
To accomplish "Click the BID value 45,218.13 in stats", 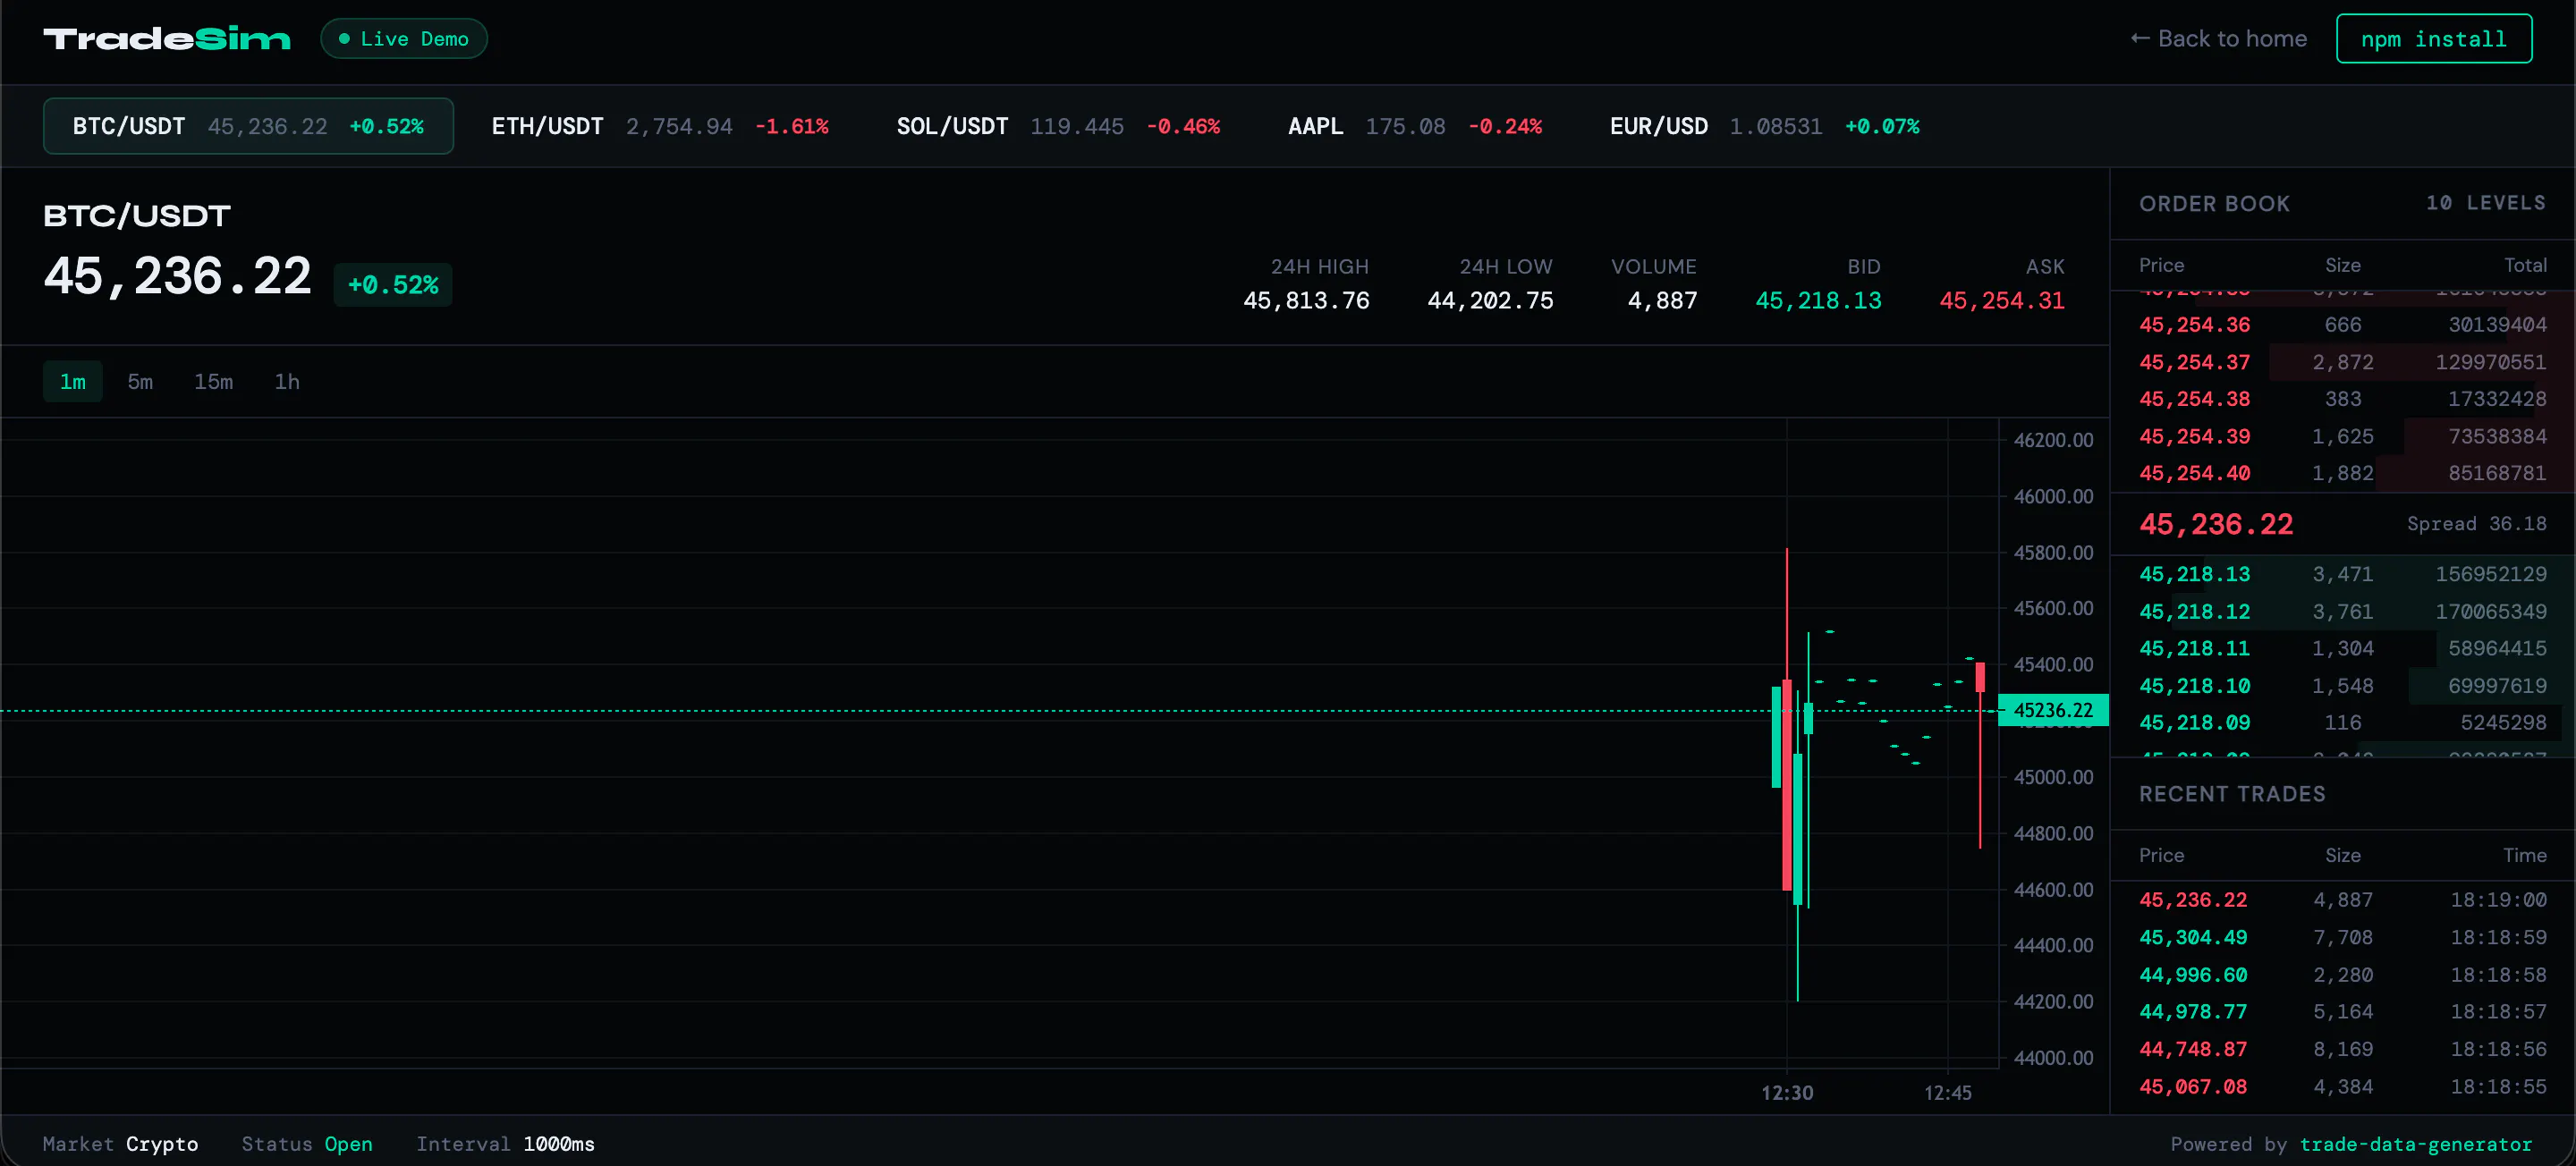I will pyautogui.click(x=1818, y=301).
